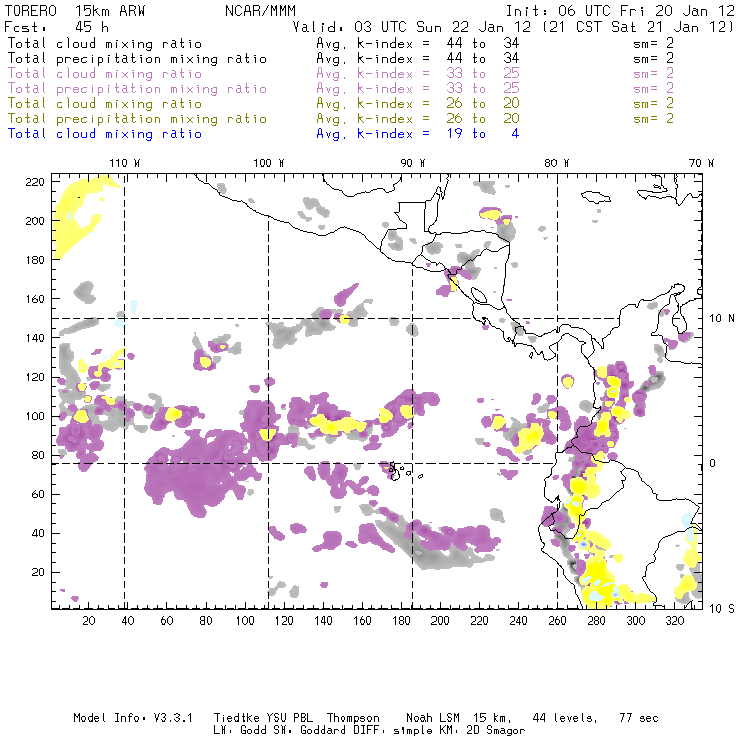This screenshot has height=740, width=740.
Task: Click "140" on the vertical grid axis
Action: click(35, 338)
